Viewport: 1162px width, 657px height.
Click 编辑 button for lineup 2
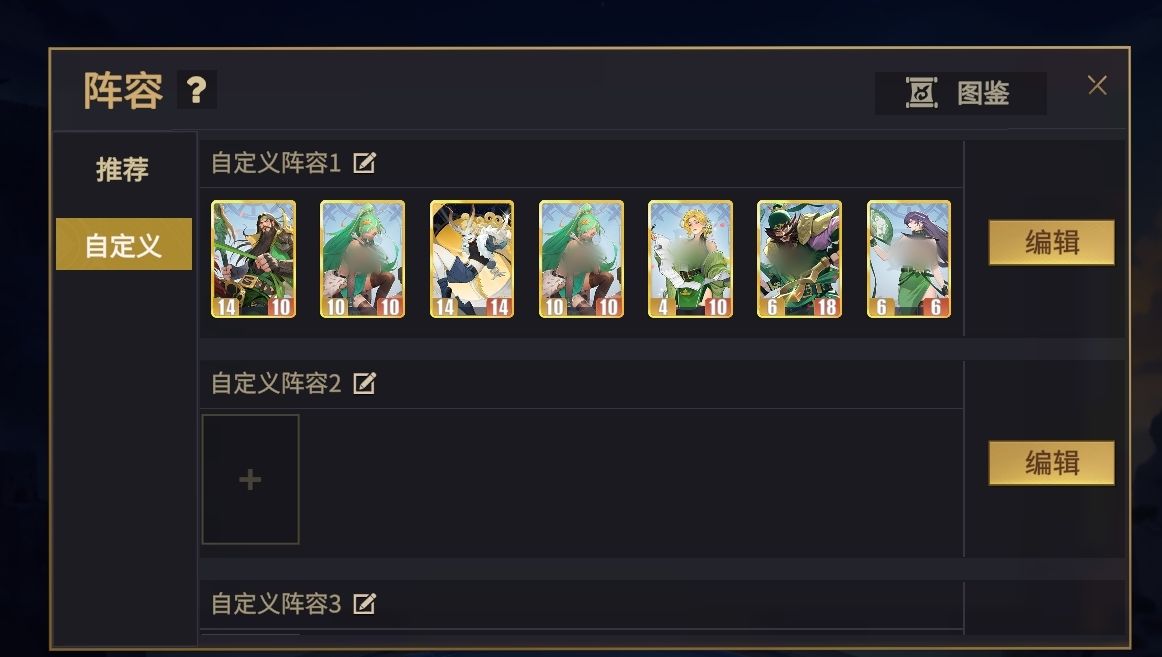coord(1052,463)
